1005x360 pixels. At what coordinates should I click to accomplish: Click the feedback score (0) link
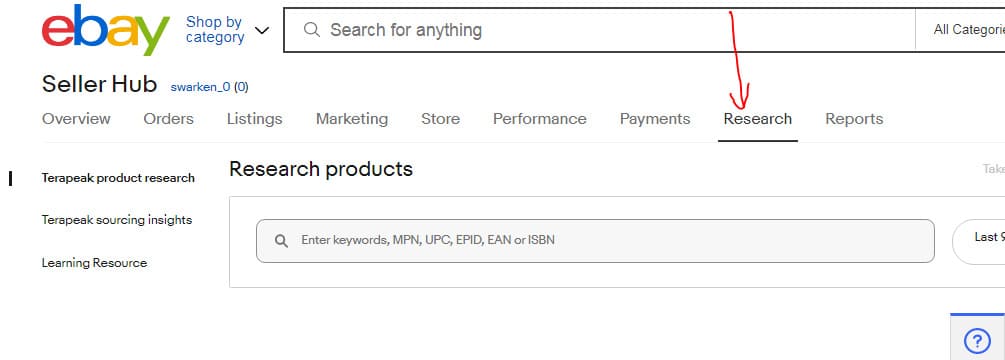(x=241, y=86)
